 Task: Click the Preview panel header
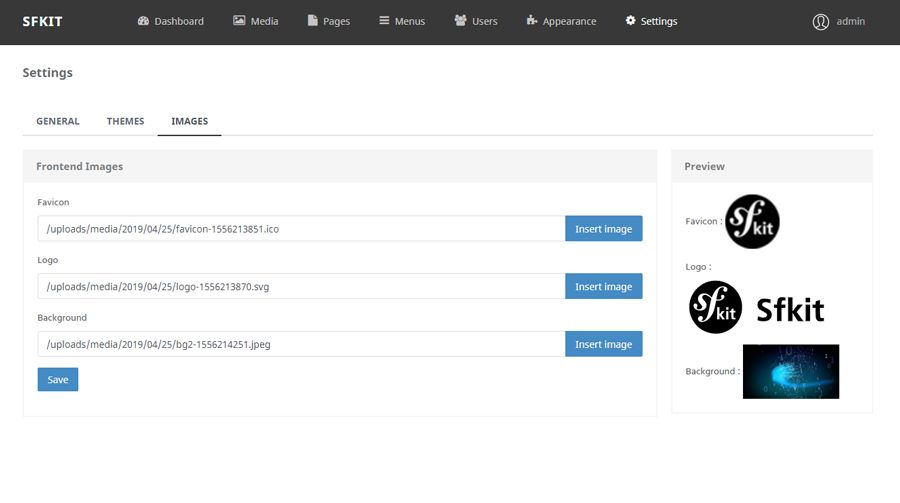(x=772, y=167)
